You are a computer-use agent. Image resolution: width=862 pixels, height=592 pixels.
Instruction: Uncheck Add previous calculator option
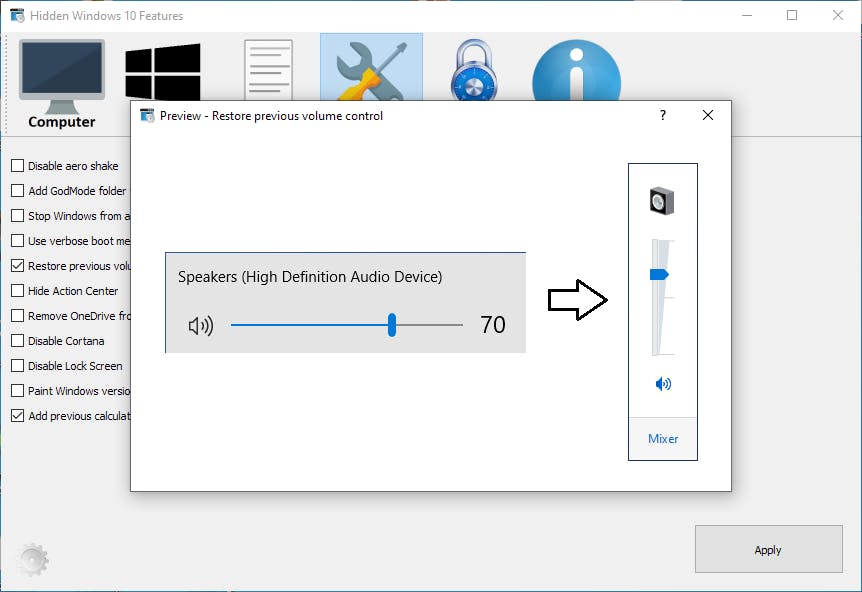(18, 416)
